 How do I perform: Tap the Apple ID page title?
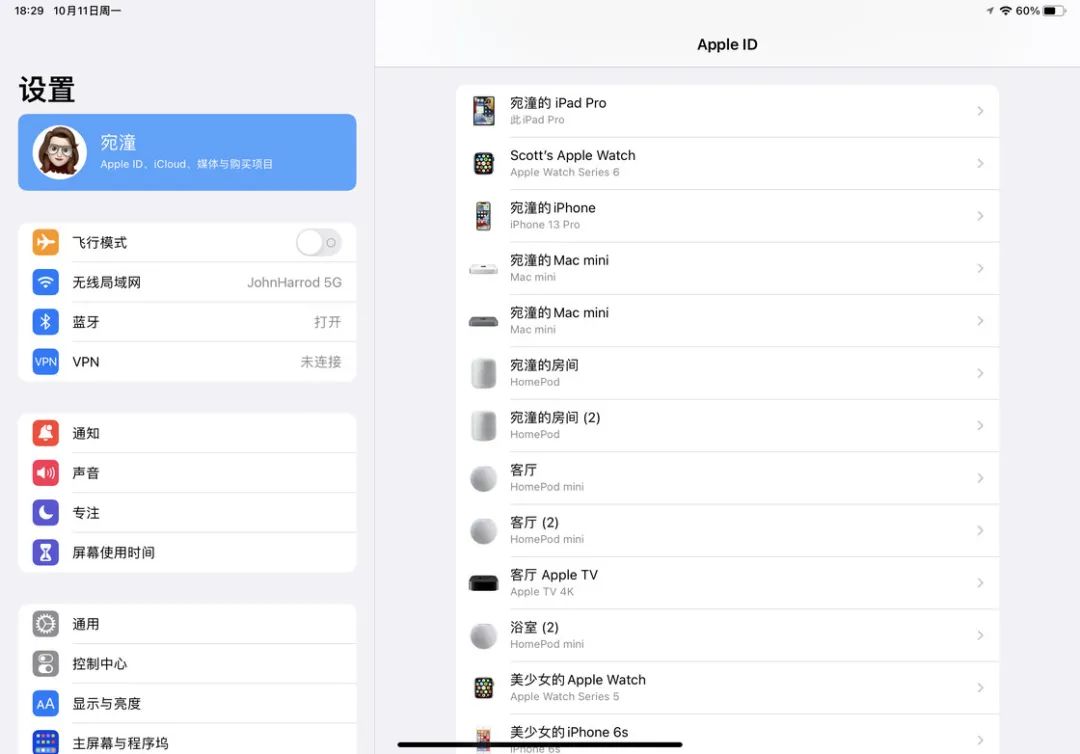tap(727, 45)
